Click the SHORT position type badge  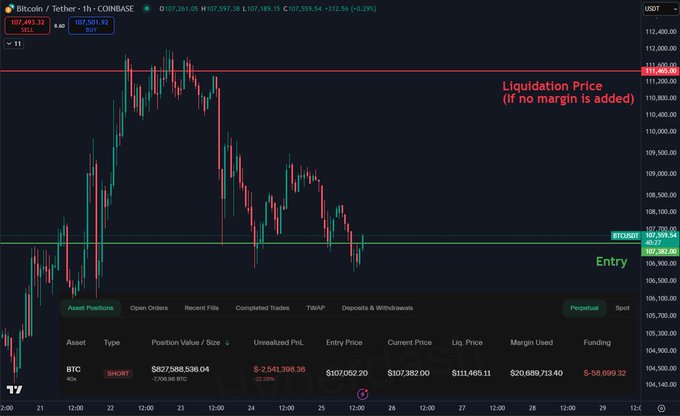pos(118,373)
